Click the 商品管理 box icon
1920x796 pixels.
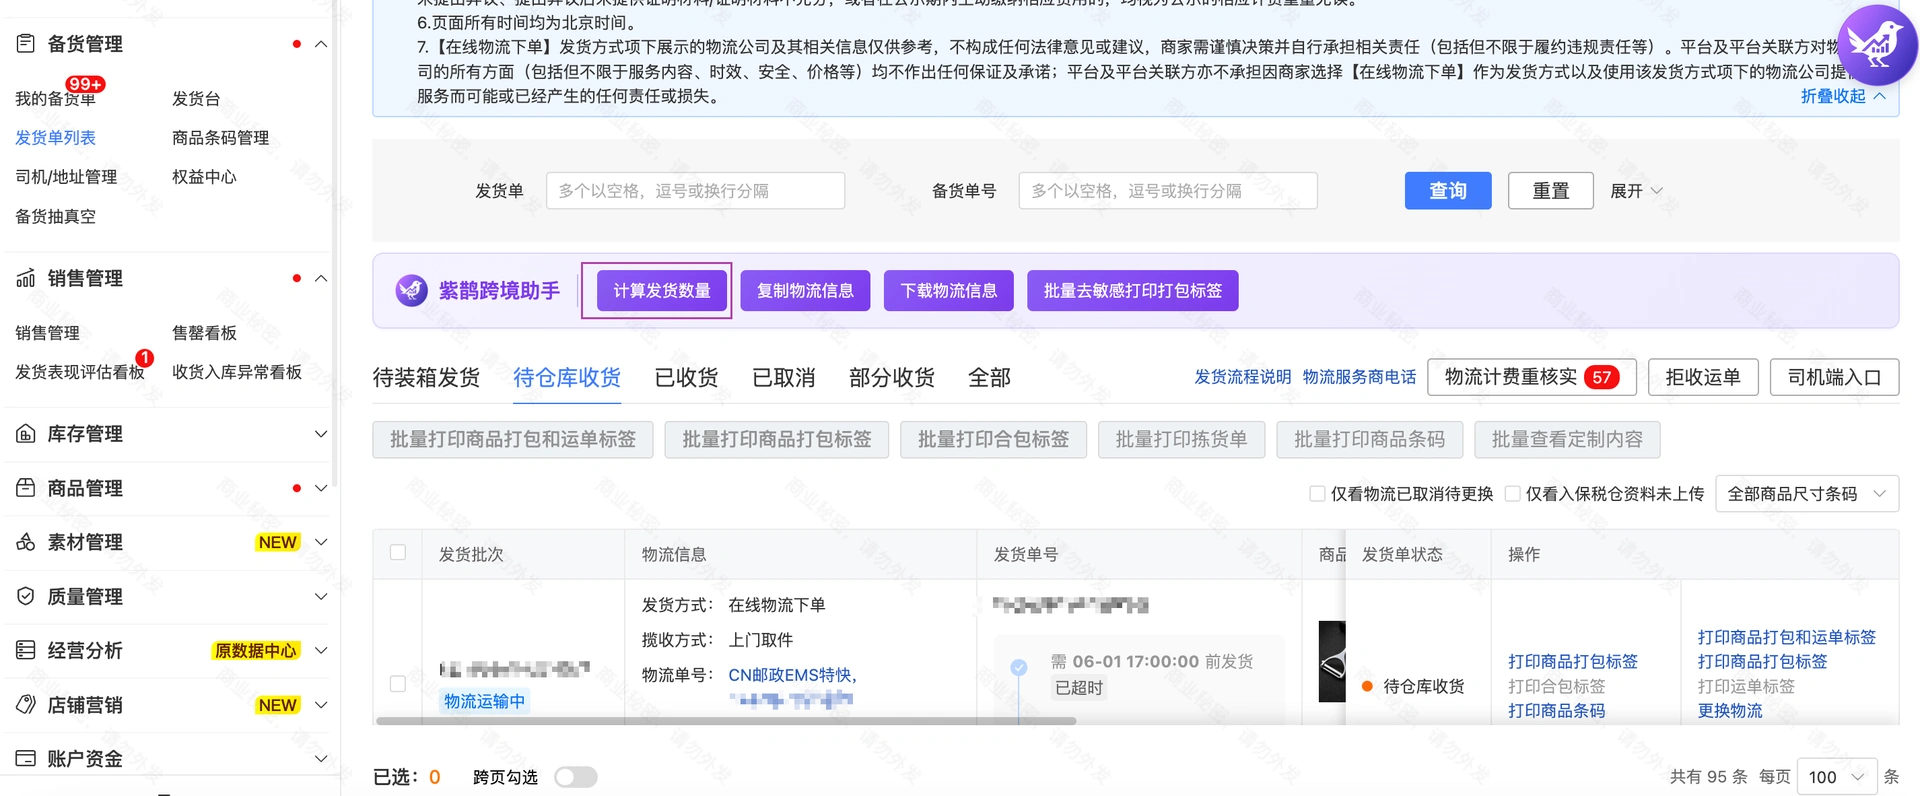[x=26, y=487]
